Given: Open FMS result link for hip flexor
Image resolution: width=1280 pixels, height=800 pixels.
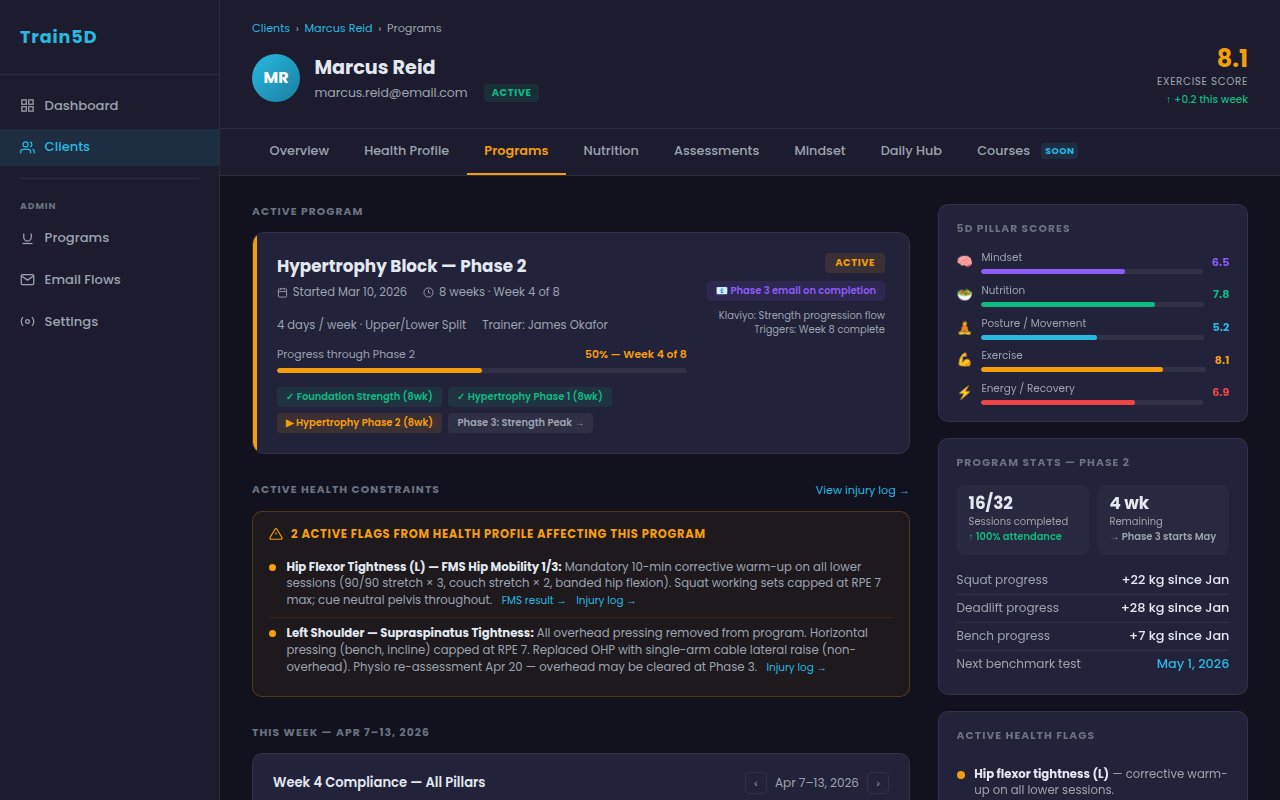Looking at the screenshot, I should click(x=533, y=601).
